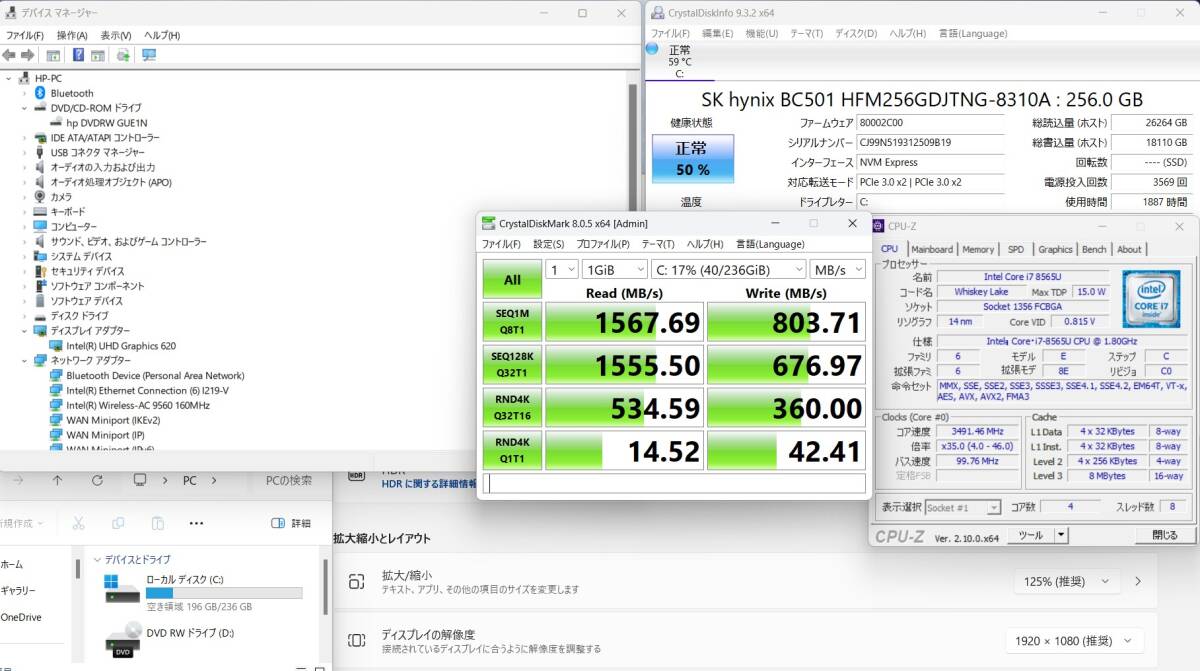Open the three-dot more options in File Explorer
1200x671 pixels.
coord(196,523)
